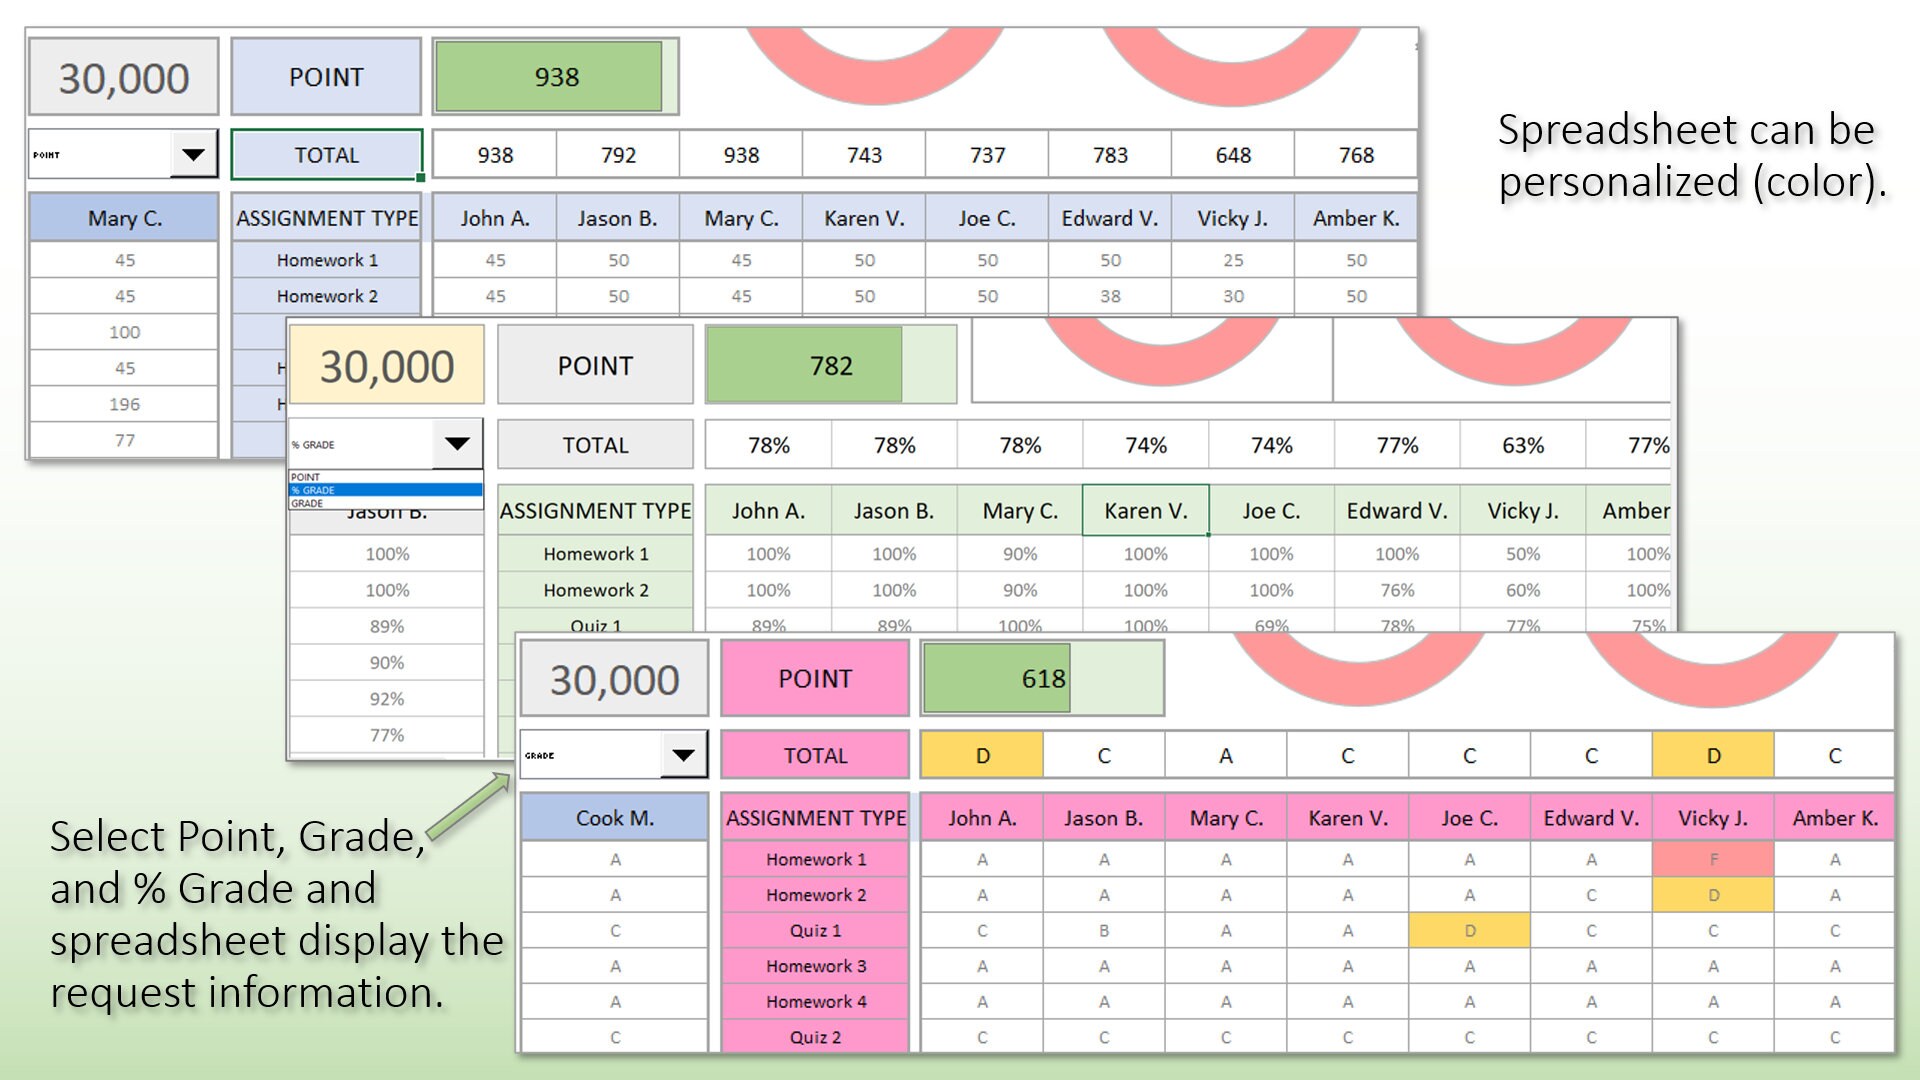1920x1080 pixels.
Task: Select the Mary C. column header in top sheet
Action: [123, 217]
